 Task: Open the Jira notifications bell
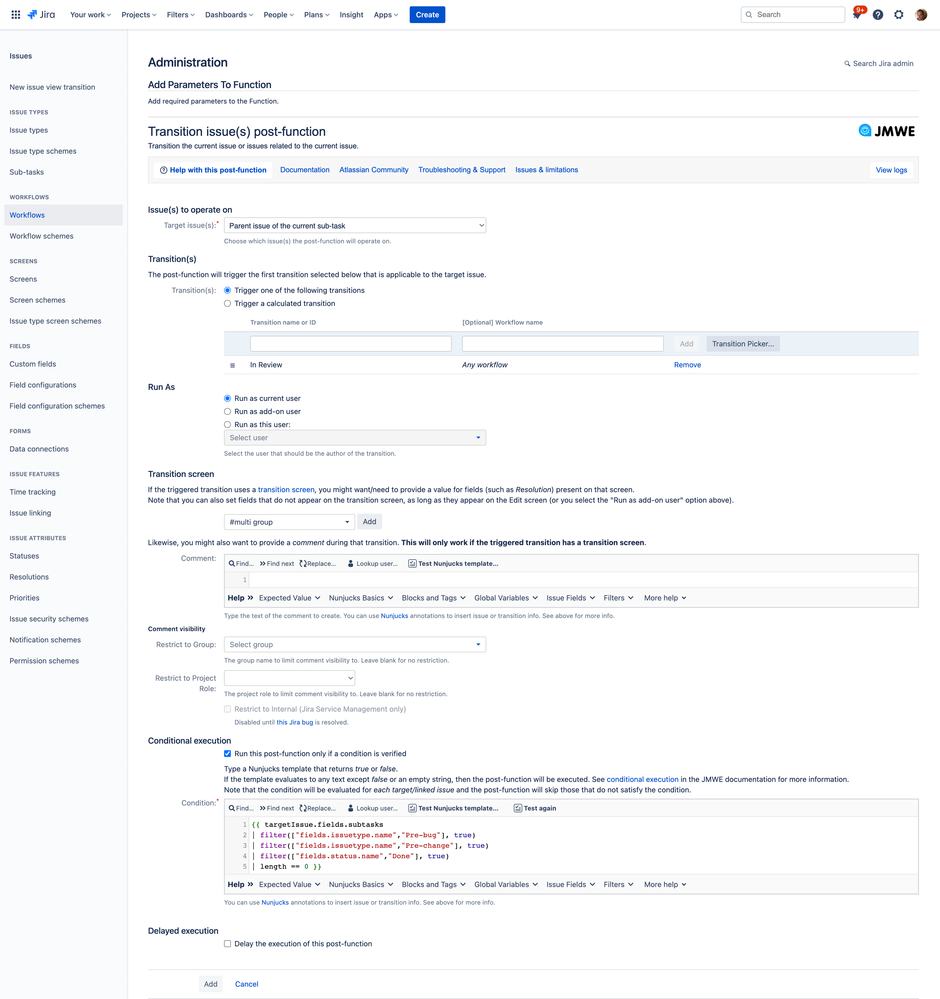click(857, 15)
